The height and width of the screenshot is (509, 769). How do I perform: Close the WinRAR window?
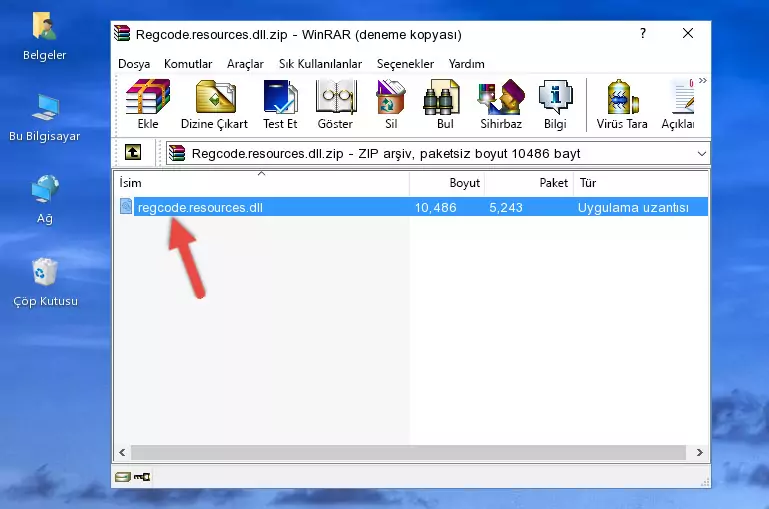(688, 33)
